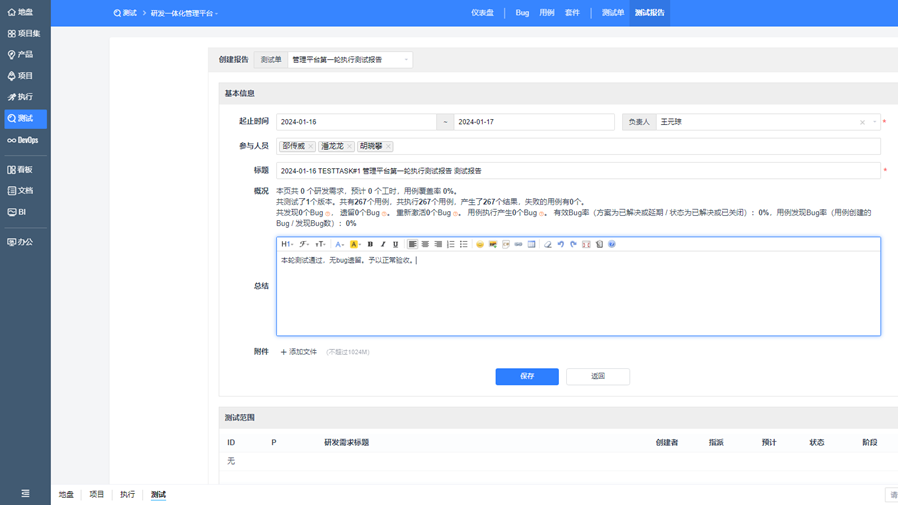Click the 返回 button
898x507 pixels.
pyautogui.click(x=598, y=376)
